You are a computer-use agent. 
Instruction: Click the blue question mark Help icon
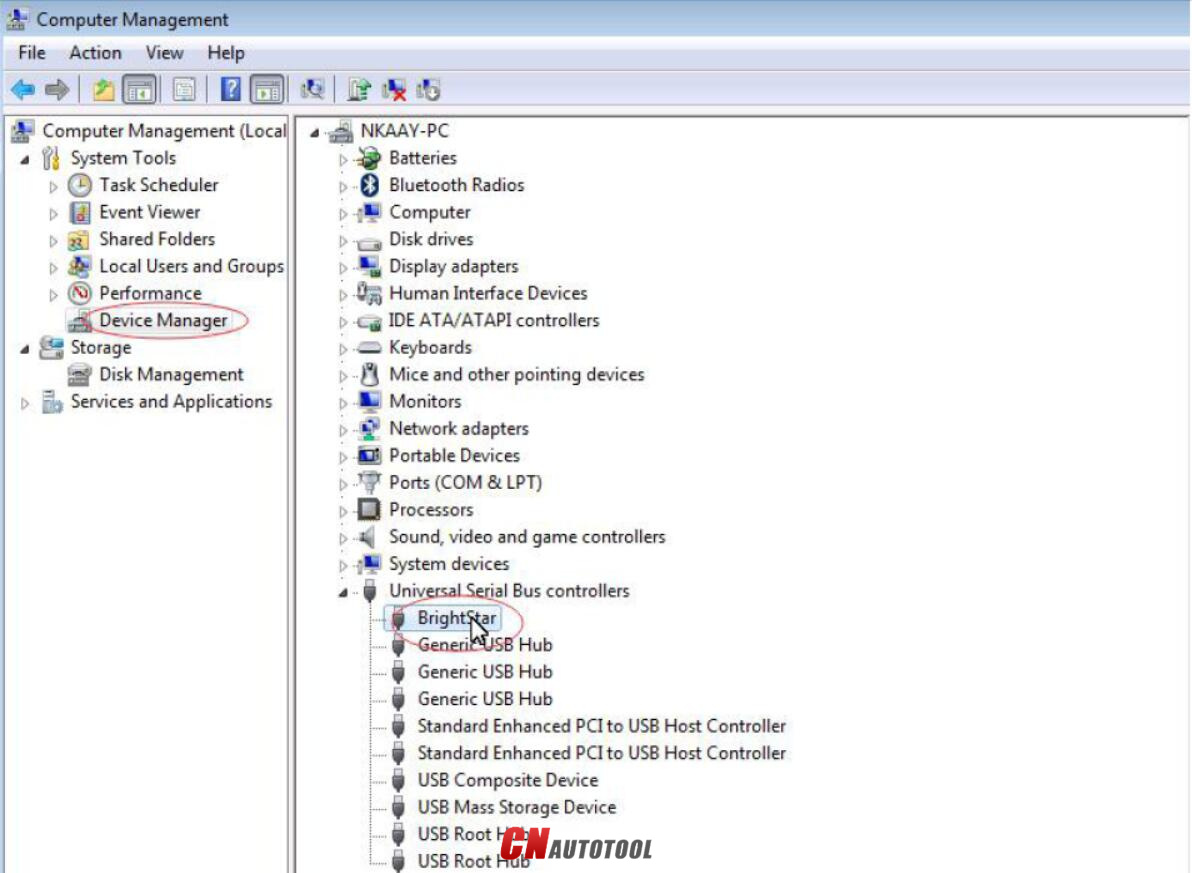[x=230, y=90]
